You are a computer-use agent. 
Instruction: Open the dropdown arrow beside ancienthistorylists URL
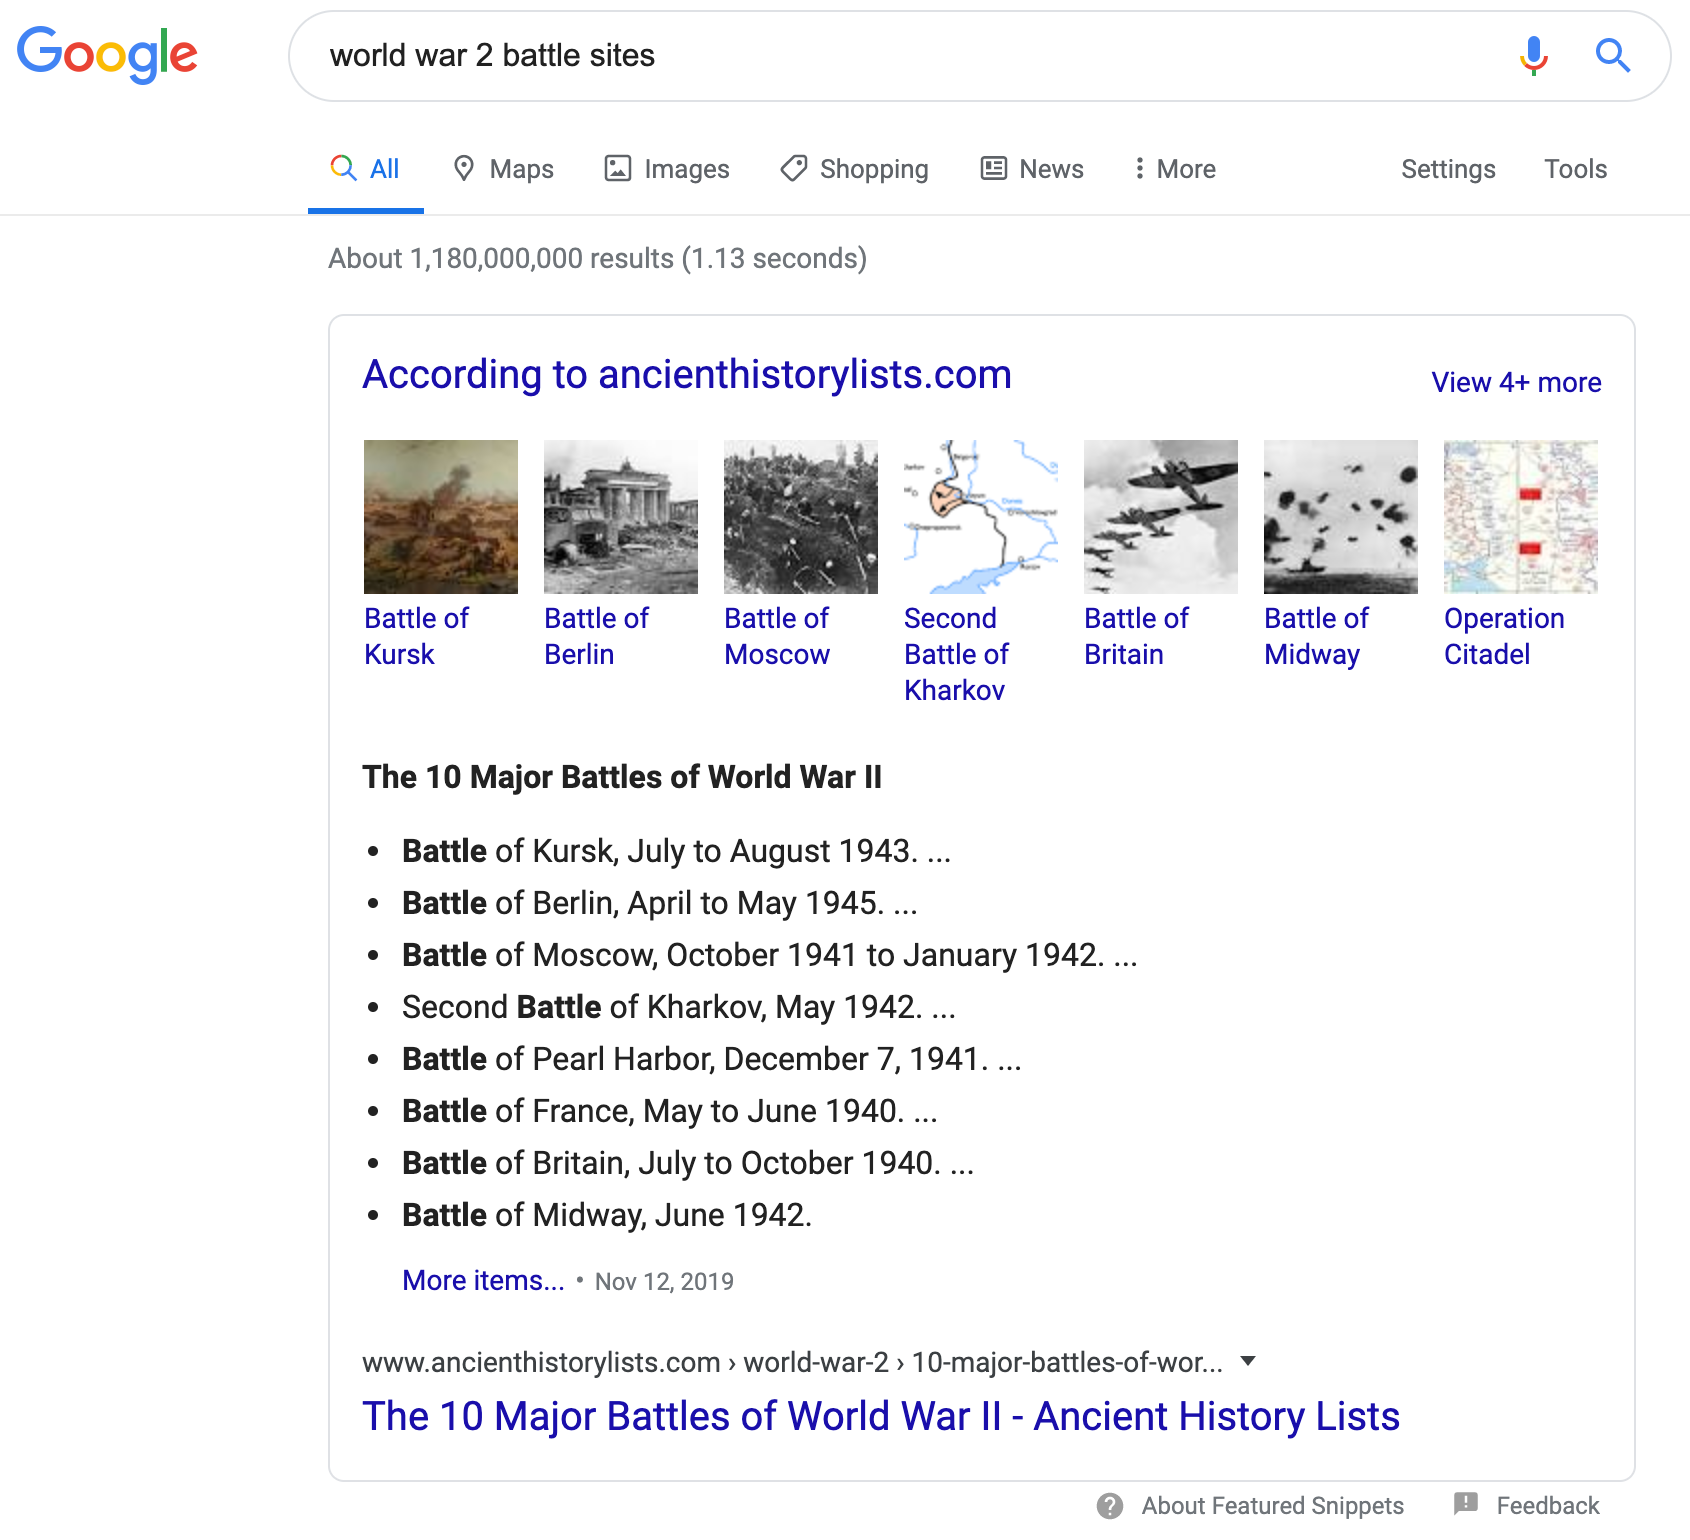pyautogui.click(x=1248, y=1361)
